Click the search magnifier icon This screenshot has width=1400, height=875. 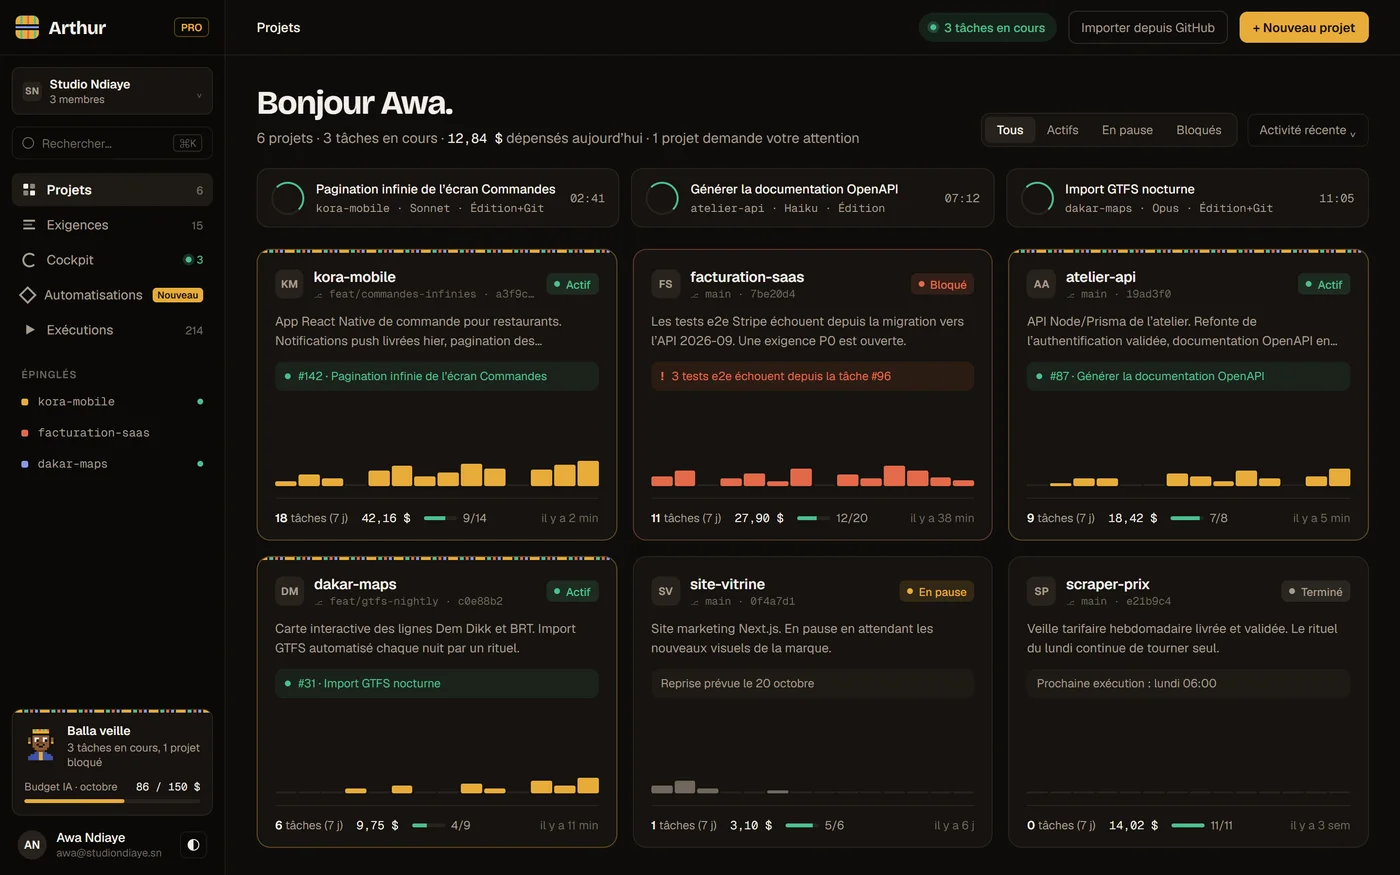point(28,143)
